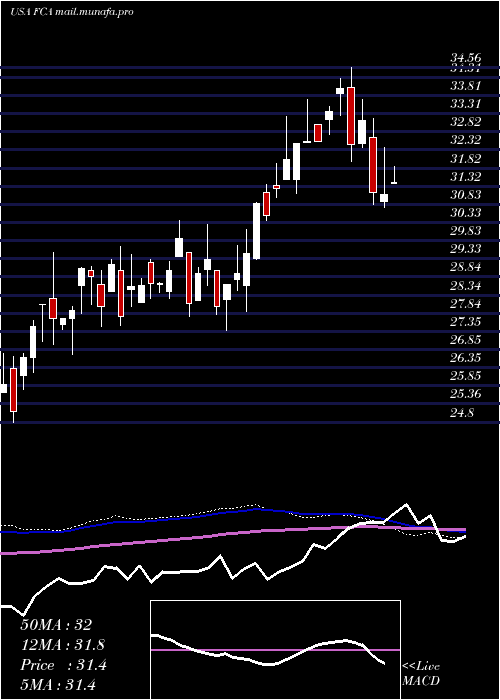Click the 28.34 price label
Image resolution: width=500 pixels, height=700 pixels.
point(466,285)
